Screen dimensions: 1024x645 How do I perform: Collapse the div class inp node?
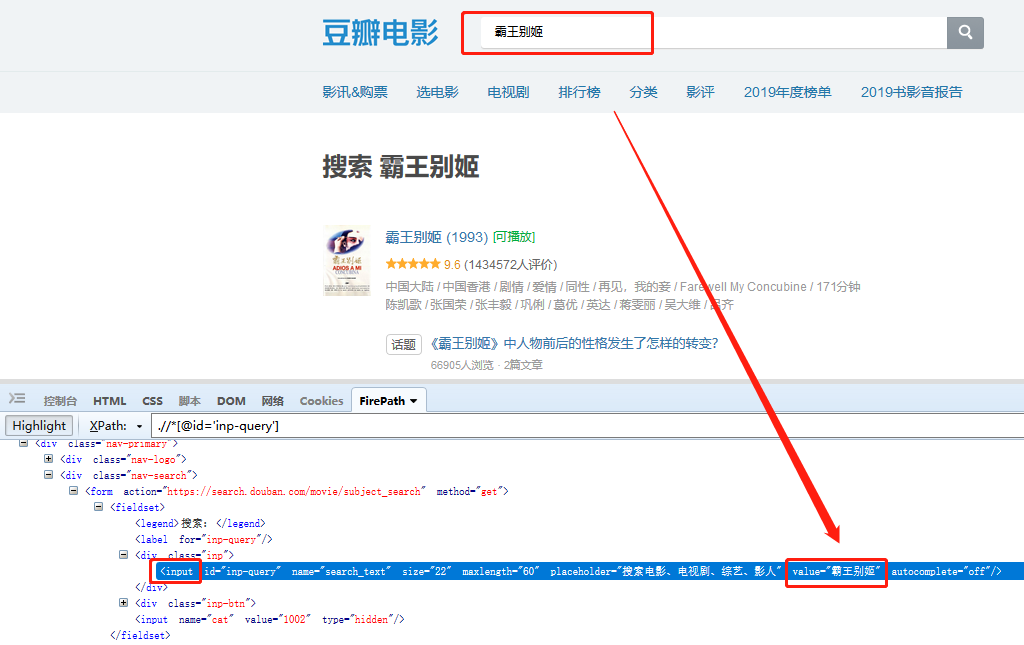[x=123, y=555]
